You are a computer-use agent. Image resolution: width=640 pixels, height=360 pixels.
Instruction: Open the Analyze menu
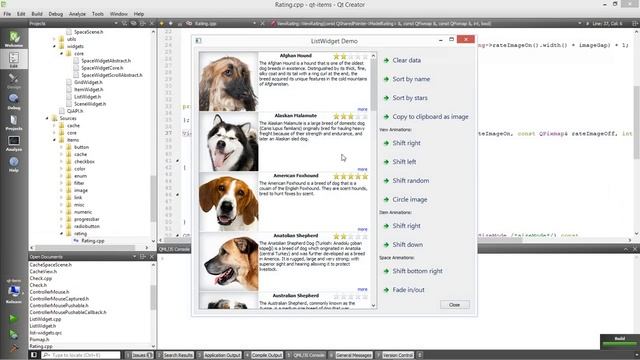[77, 14]
